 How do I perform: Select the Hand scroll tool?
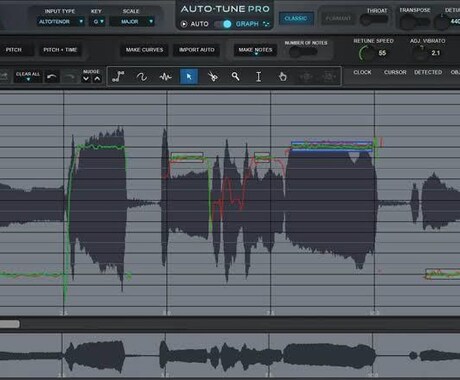point(282,77)
